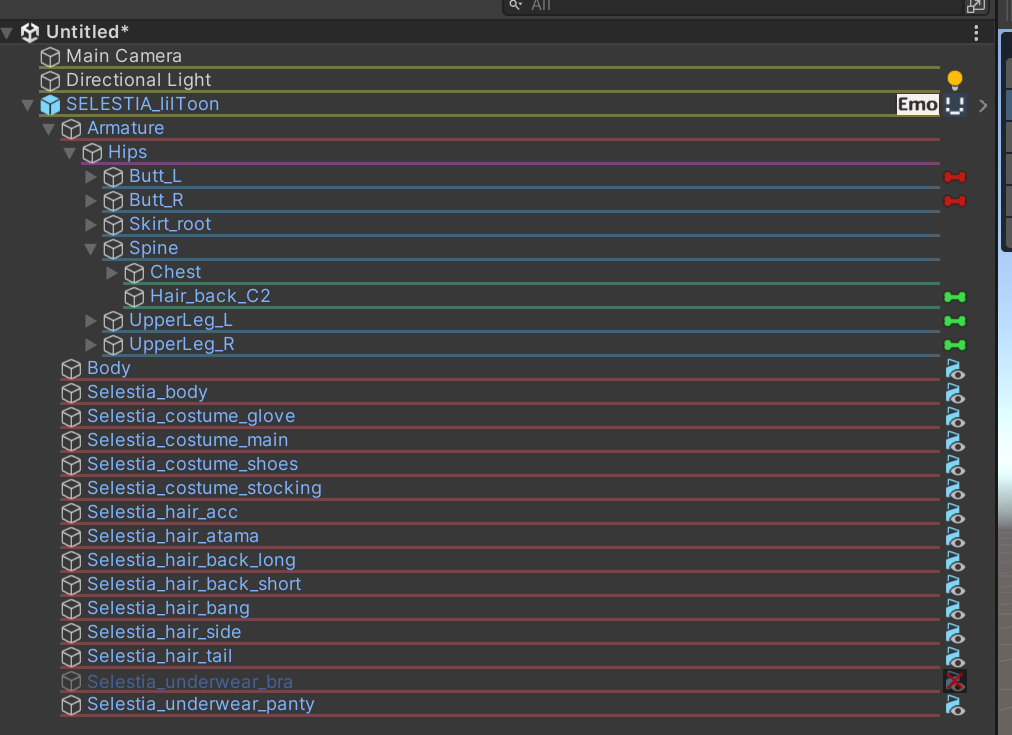
Task: Select the SELESTIA_lilToon object name
Action: coord(143,104)
